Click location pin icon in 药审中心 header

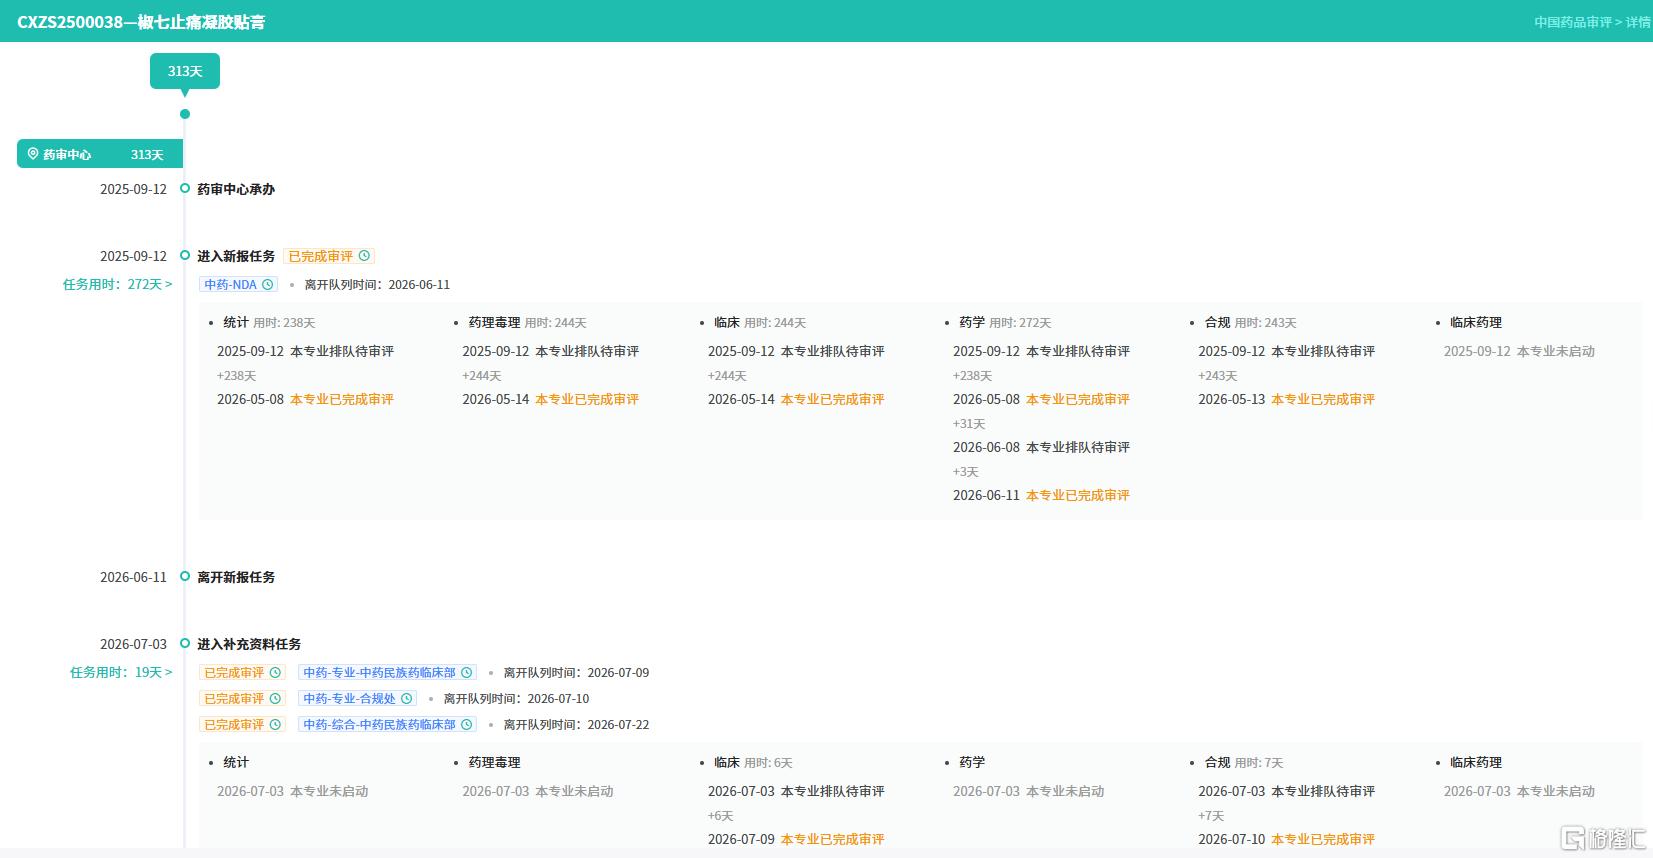(33, 154)
